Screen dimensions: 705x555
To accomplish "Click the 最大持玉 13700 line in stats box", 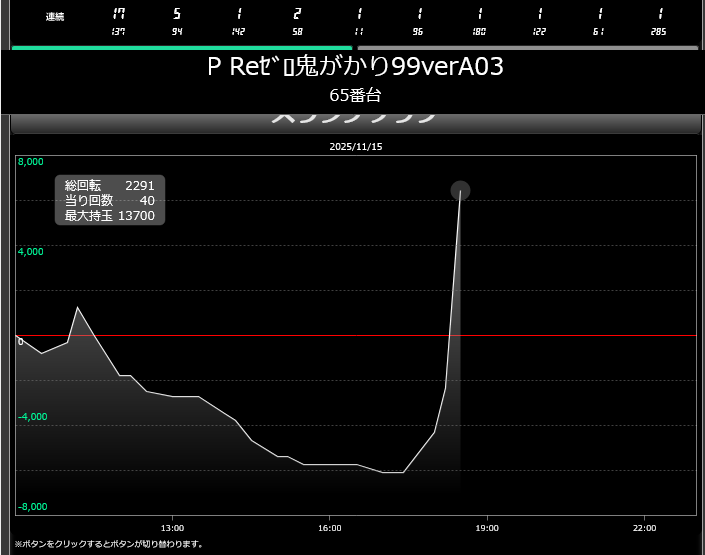I will 110,216.
